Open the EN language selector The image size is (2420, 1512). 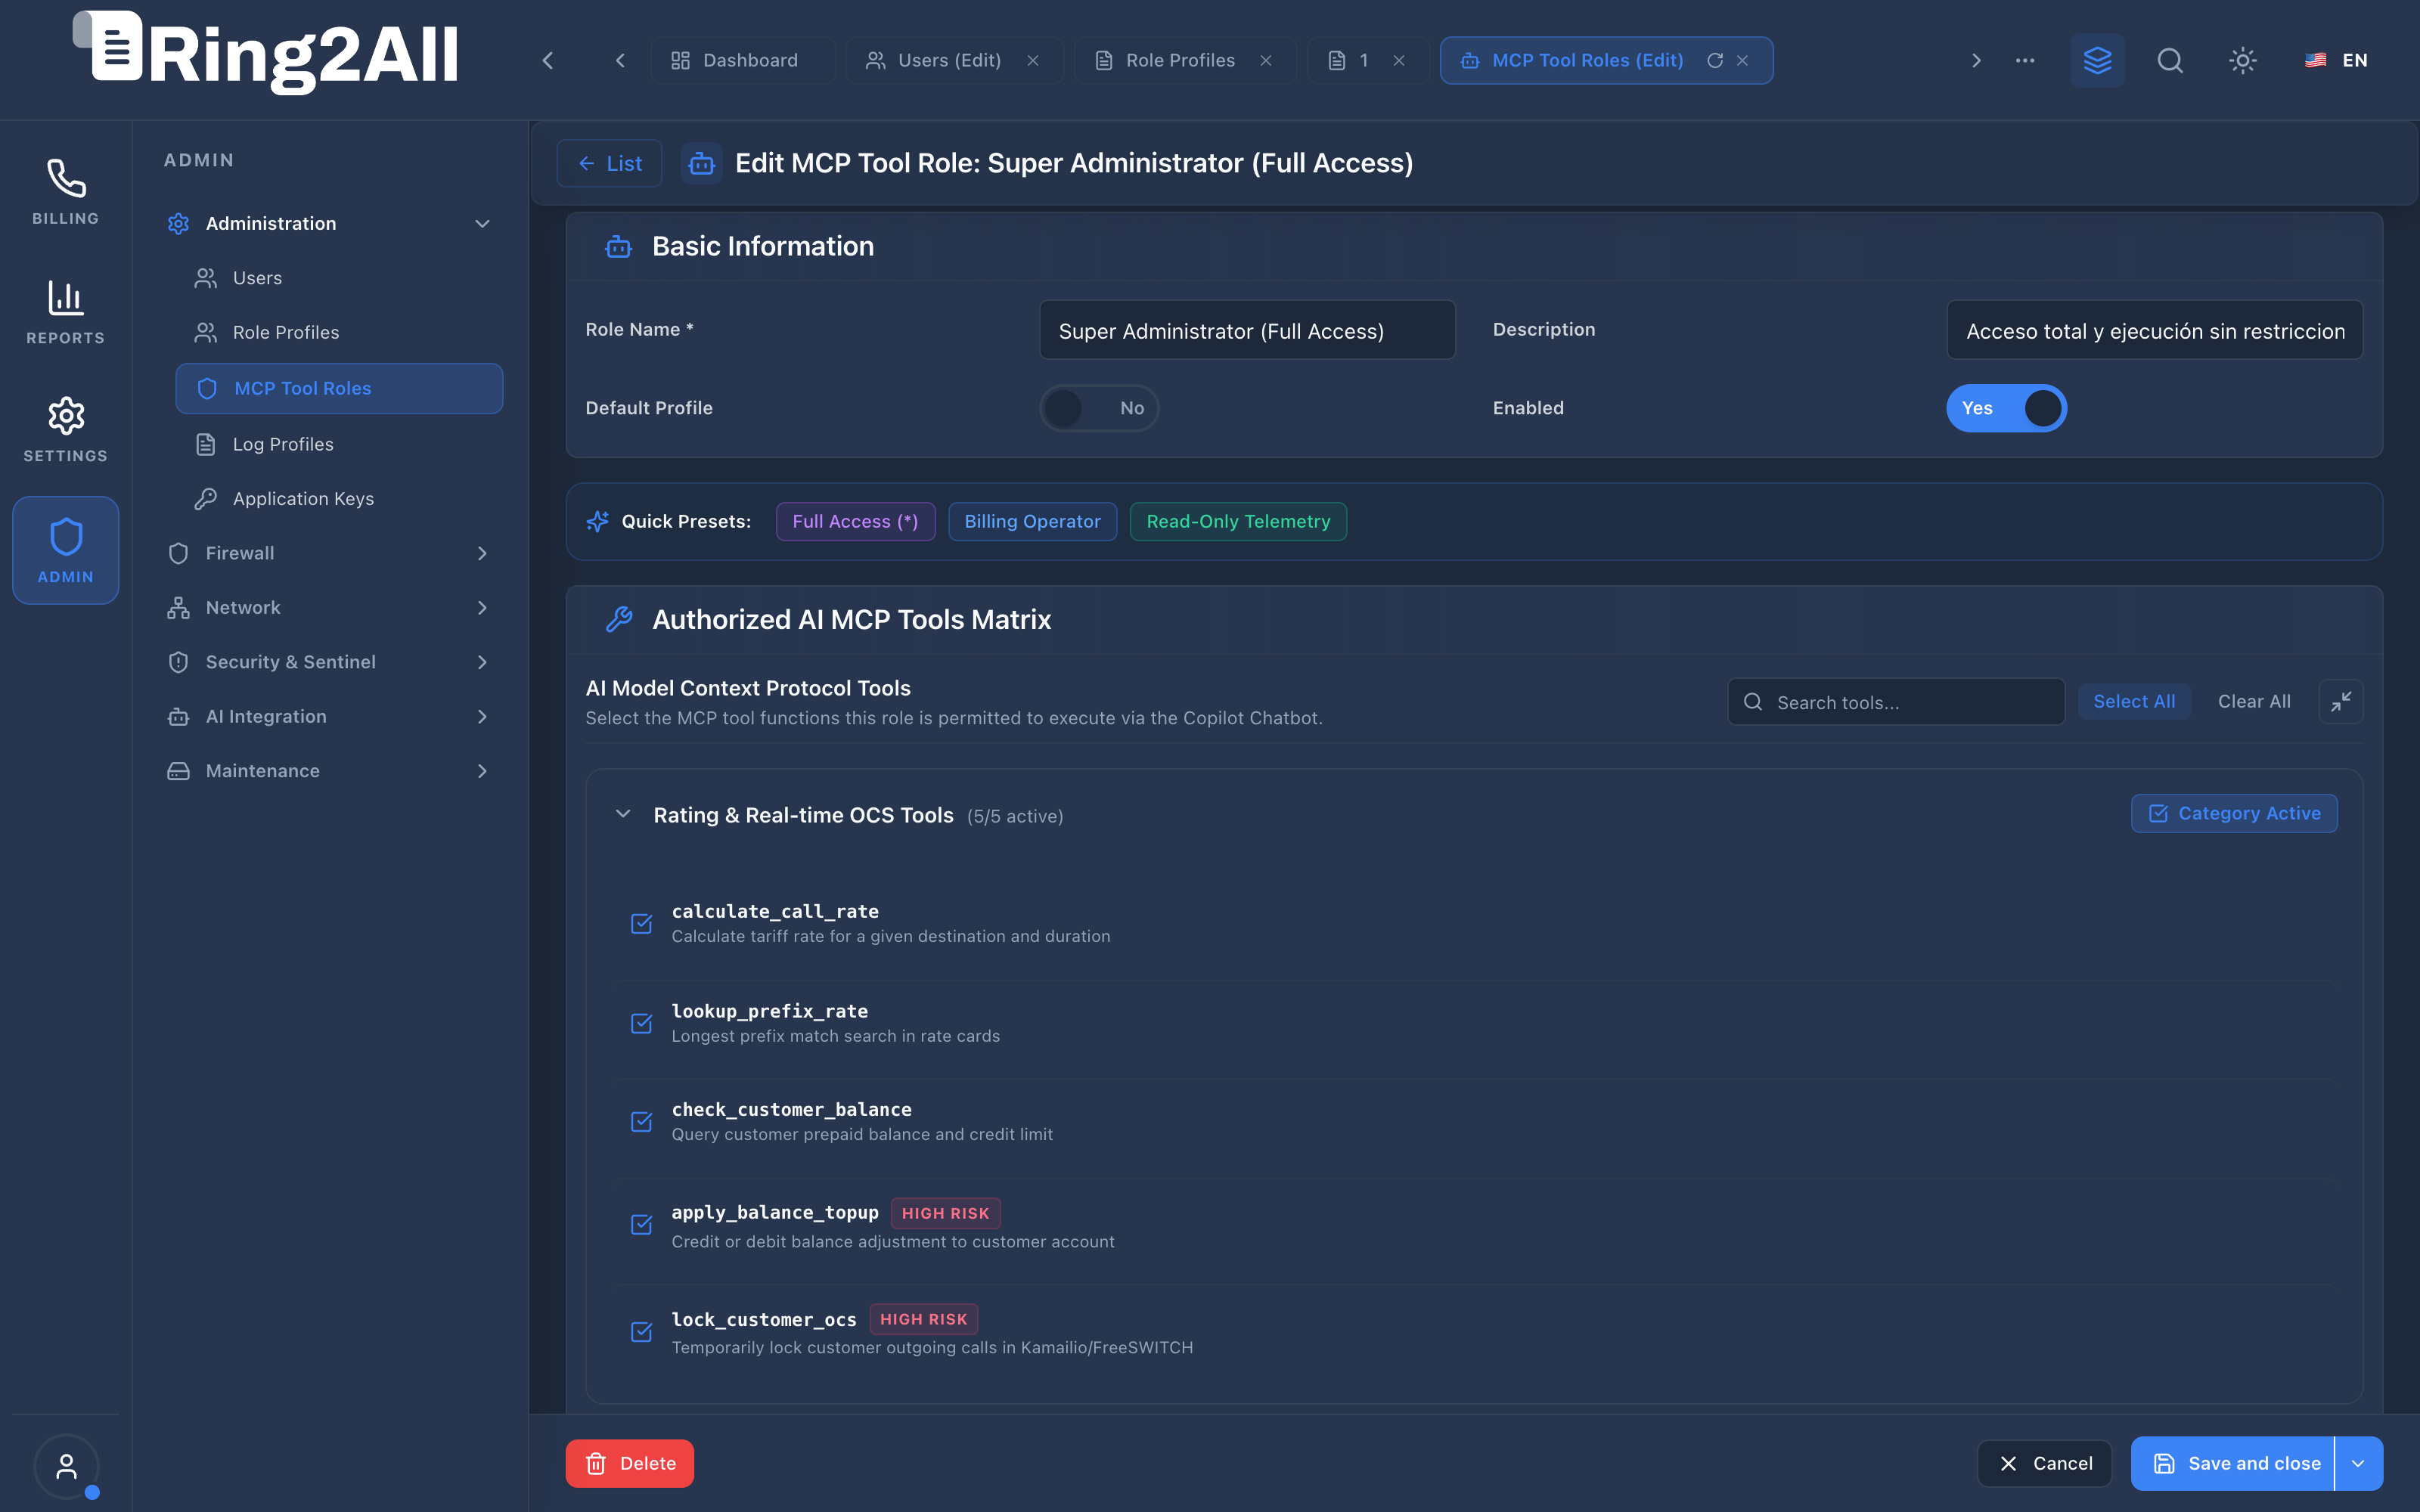tap(2336, 60)
